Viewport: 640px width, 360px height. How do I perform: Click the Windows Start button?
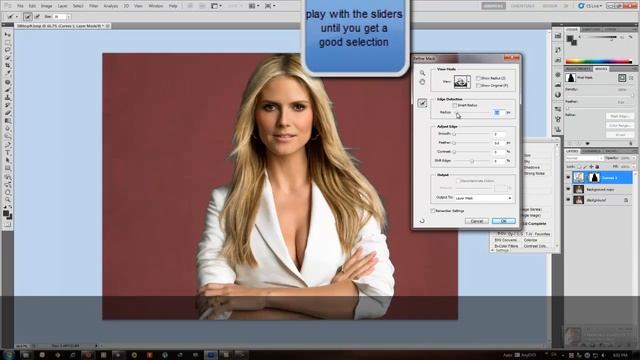point(8,355)
